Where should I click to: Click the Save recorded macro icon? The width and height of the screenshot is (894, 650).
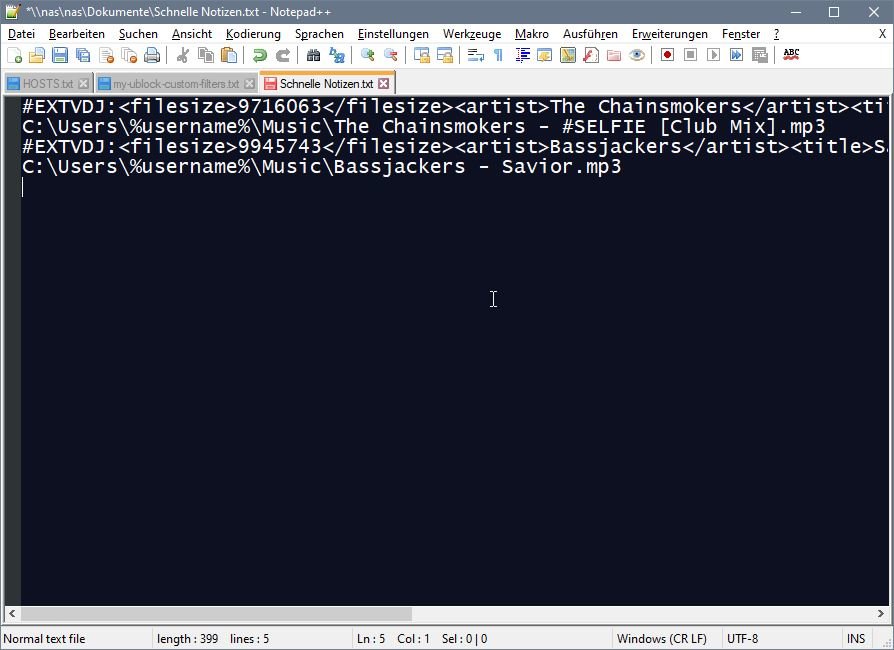point(759,55)
